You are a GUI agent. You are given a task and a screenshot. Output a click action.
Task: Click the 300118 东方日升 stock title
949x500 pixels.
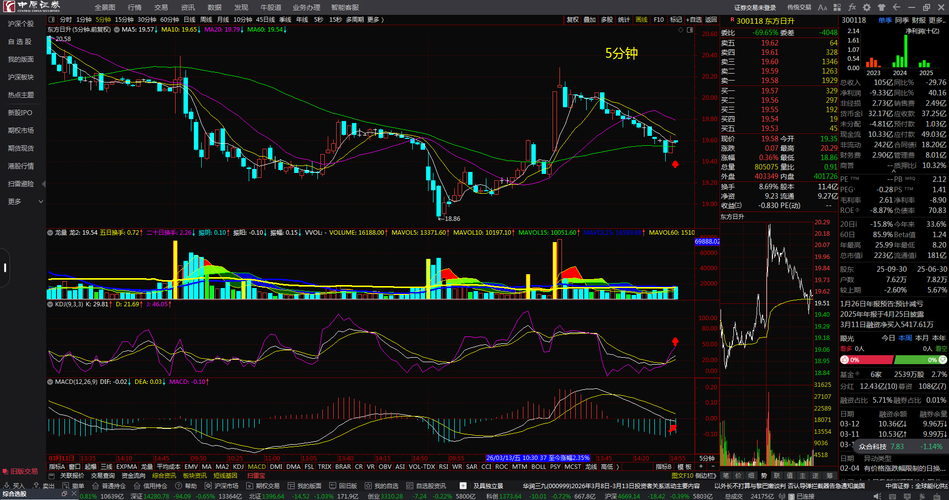click(764, 21)
